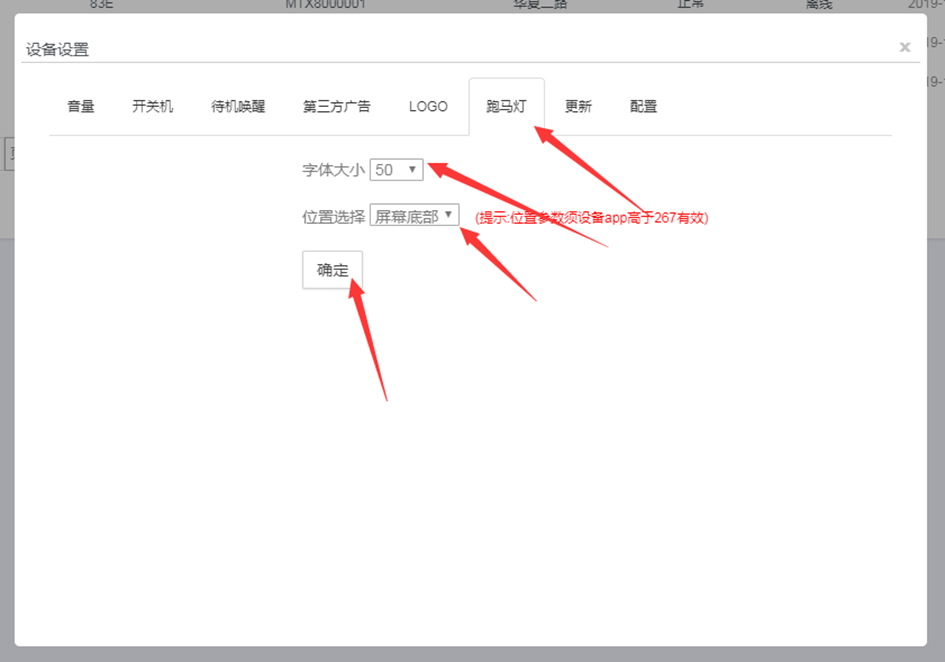Go to the 第三方广告 tab
Viewport: 945px width, 662px height.
[x=337, y=106]
